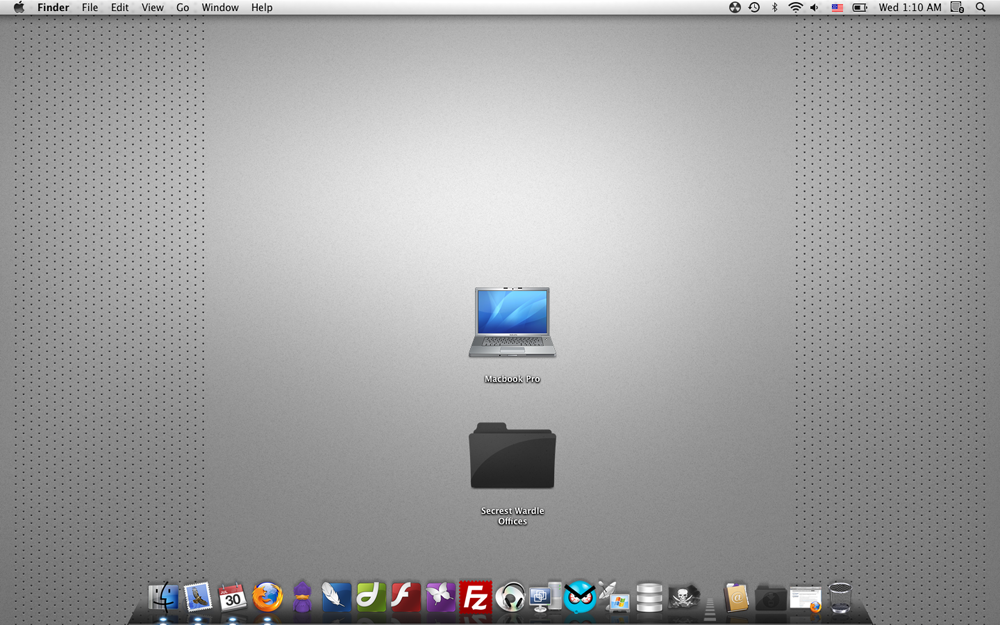Open Finder from the Dock
The width and height of the screenshot is (1000, 625).
pos(164,598)
